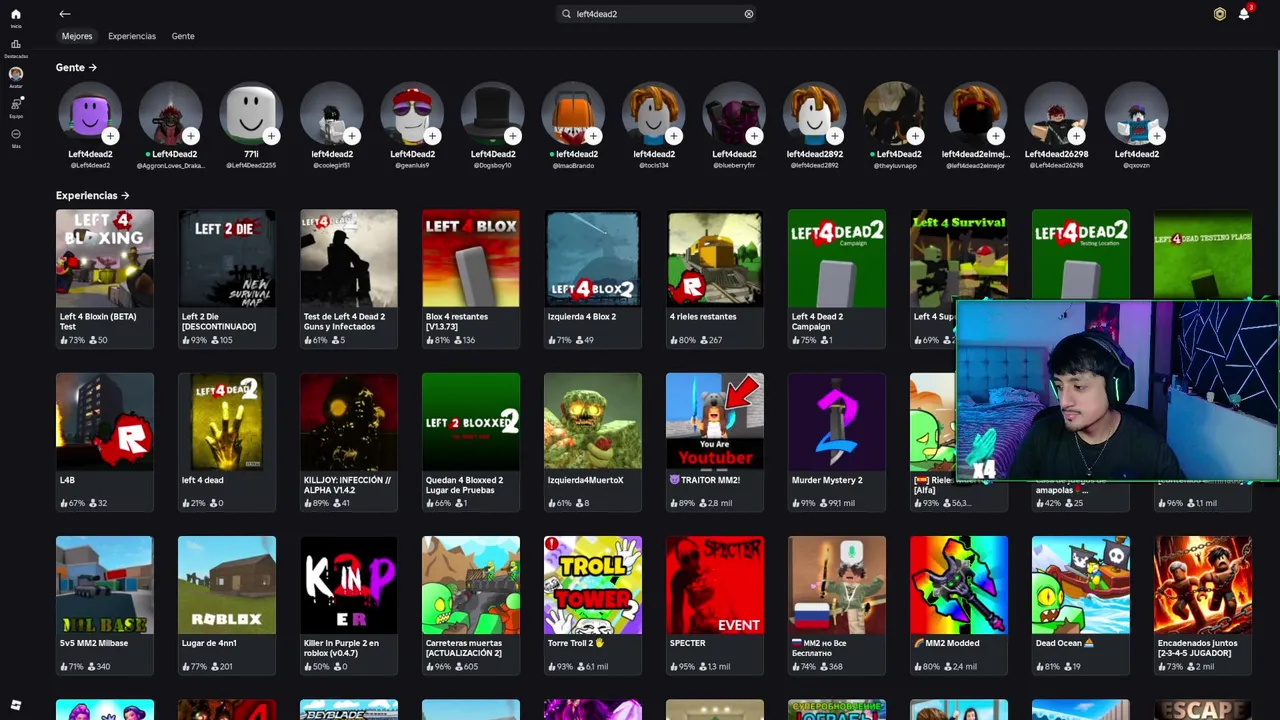The height and width of the screenshot is (720, 1280).
Task: Open the L4B game tile
Action: pos(105,441)
